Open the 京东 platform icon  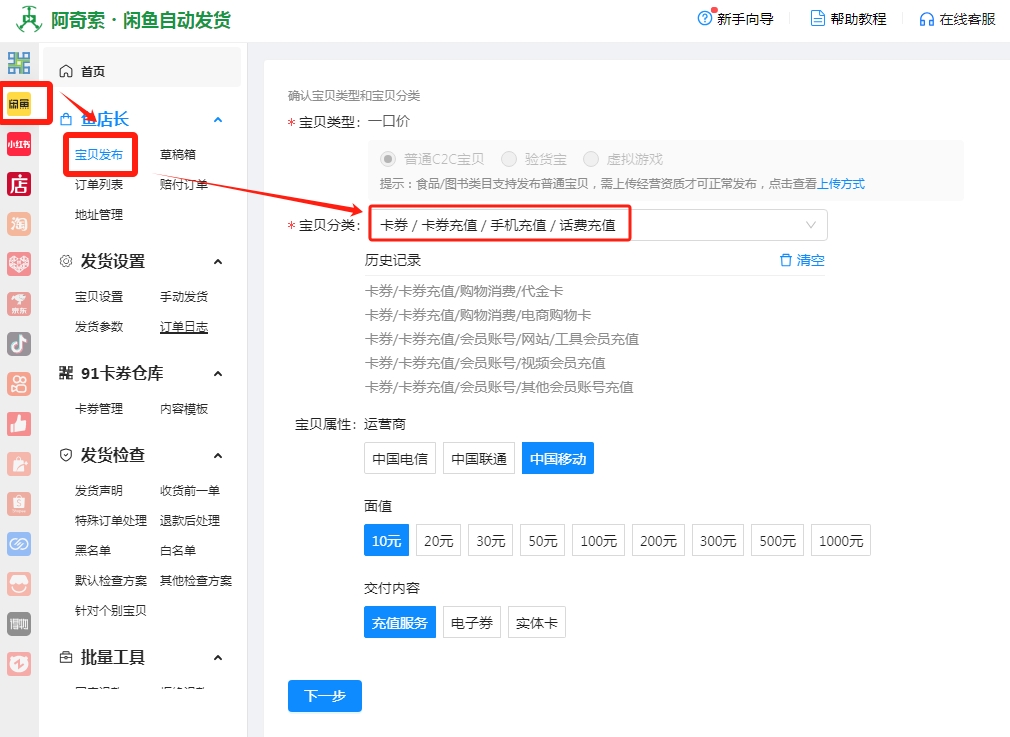click(19, 303)
